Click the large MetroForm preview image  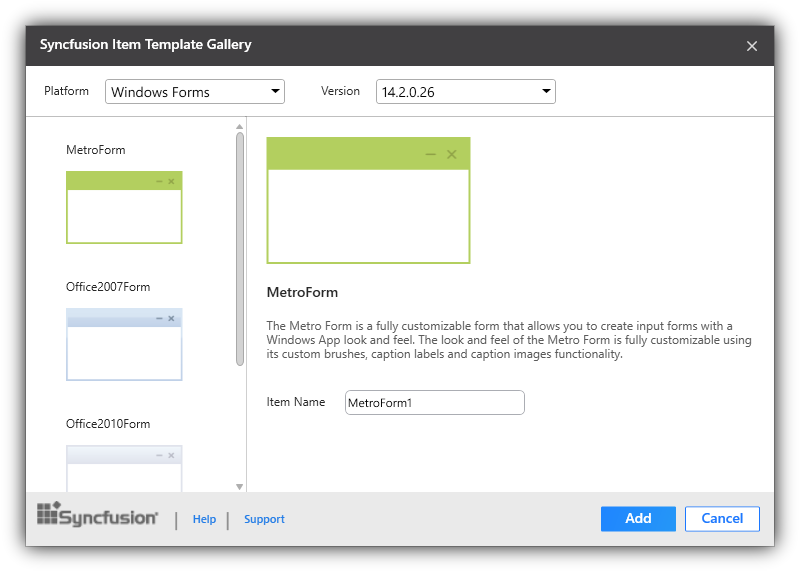pos(368,201)
